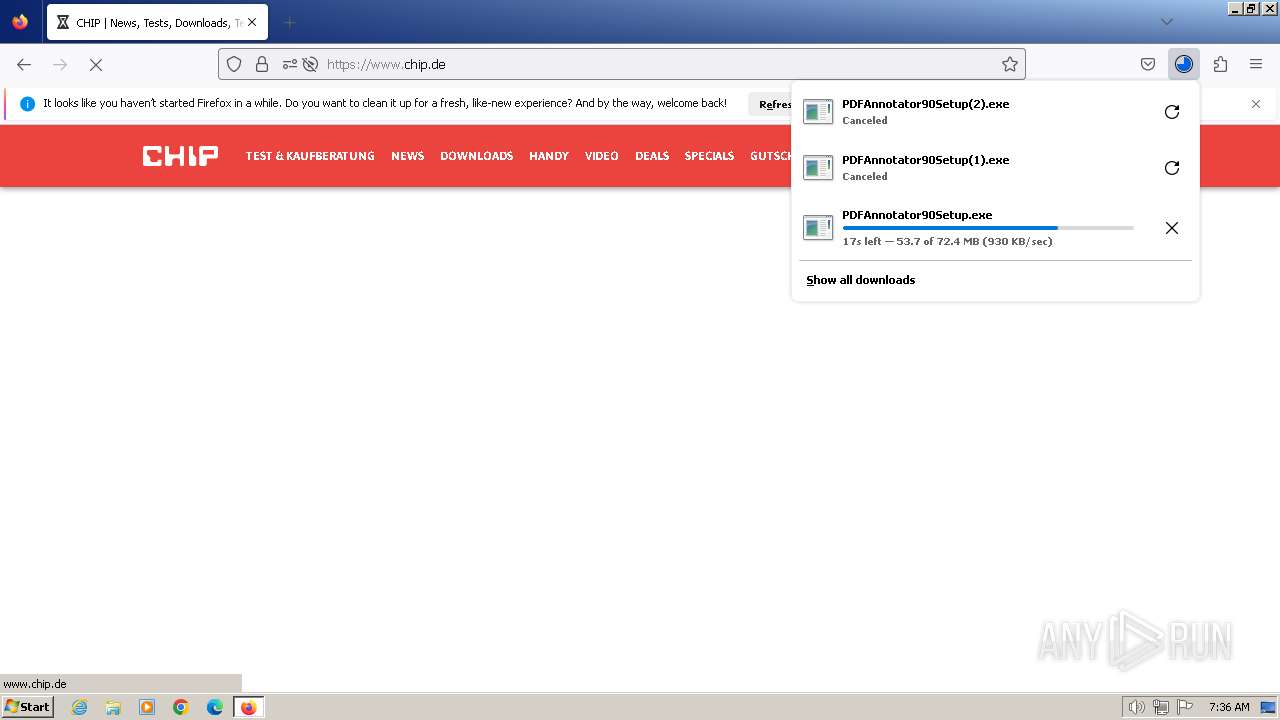Click file icon of PDFAnnotator90Setup(2).exe
Screen dimensions: 1280x720
[818, 112]
